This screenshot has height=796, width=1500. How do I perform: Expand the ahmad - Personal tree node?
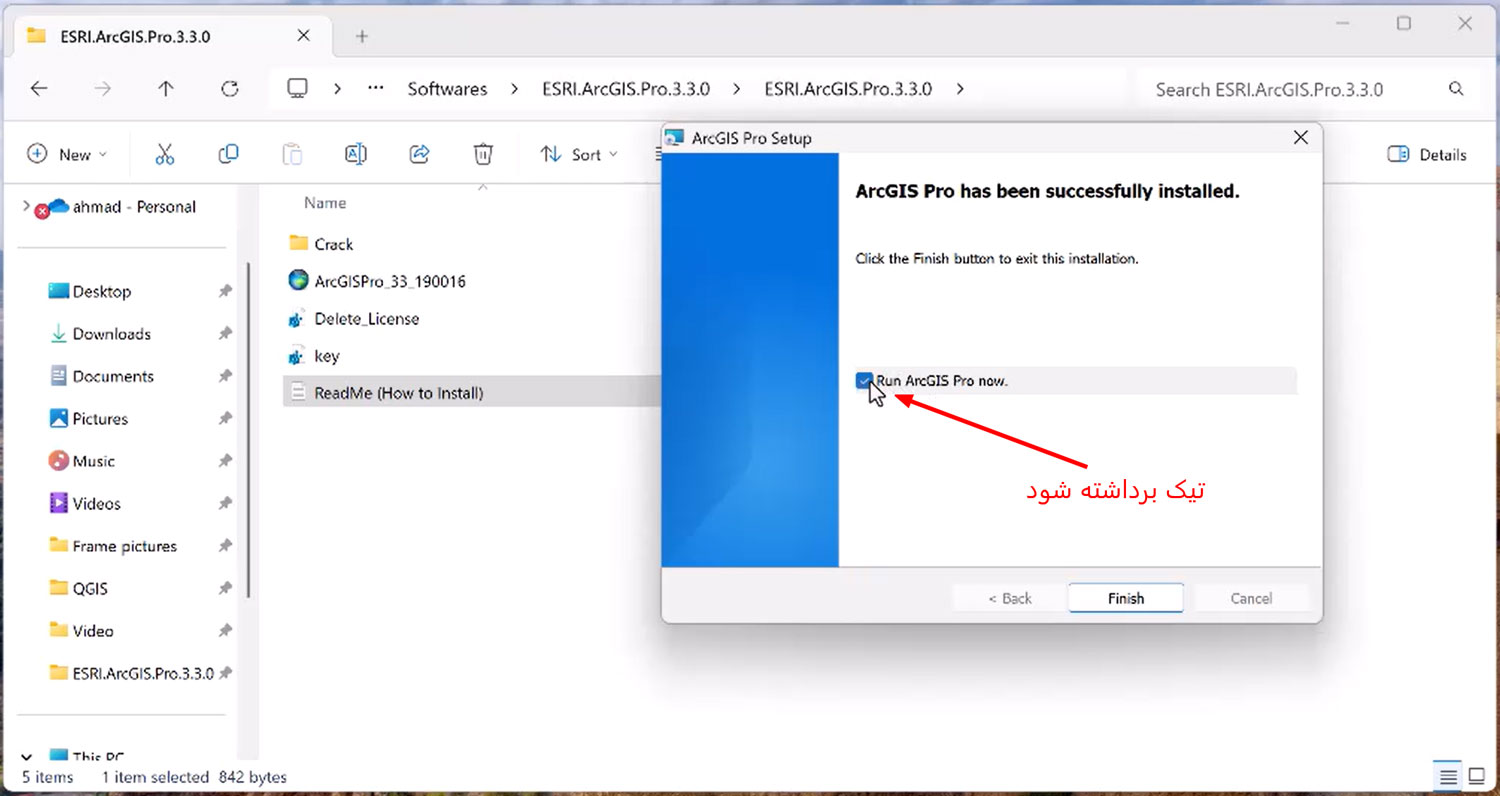point(26,206)
